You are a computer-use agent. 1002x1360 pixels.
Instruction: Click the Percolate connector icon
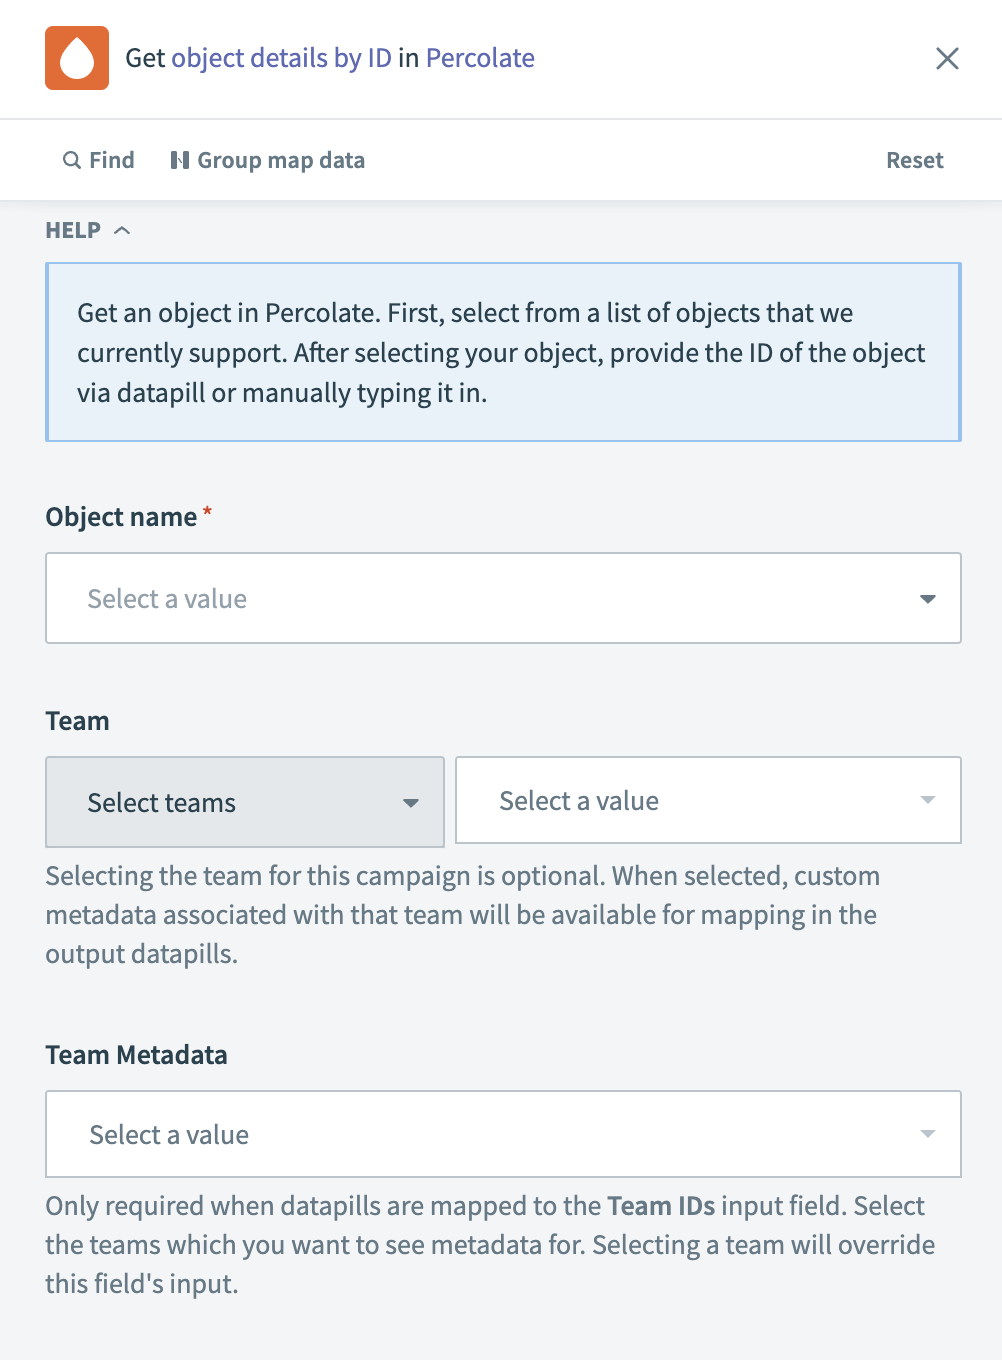pyautogui.click(x=76, y=58)
